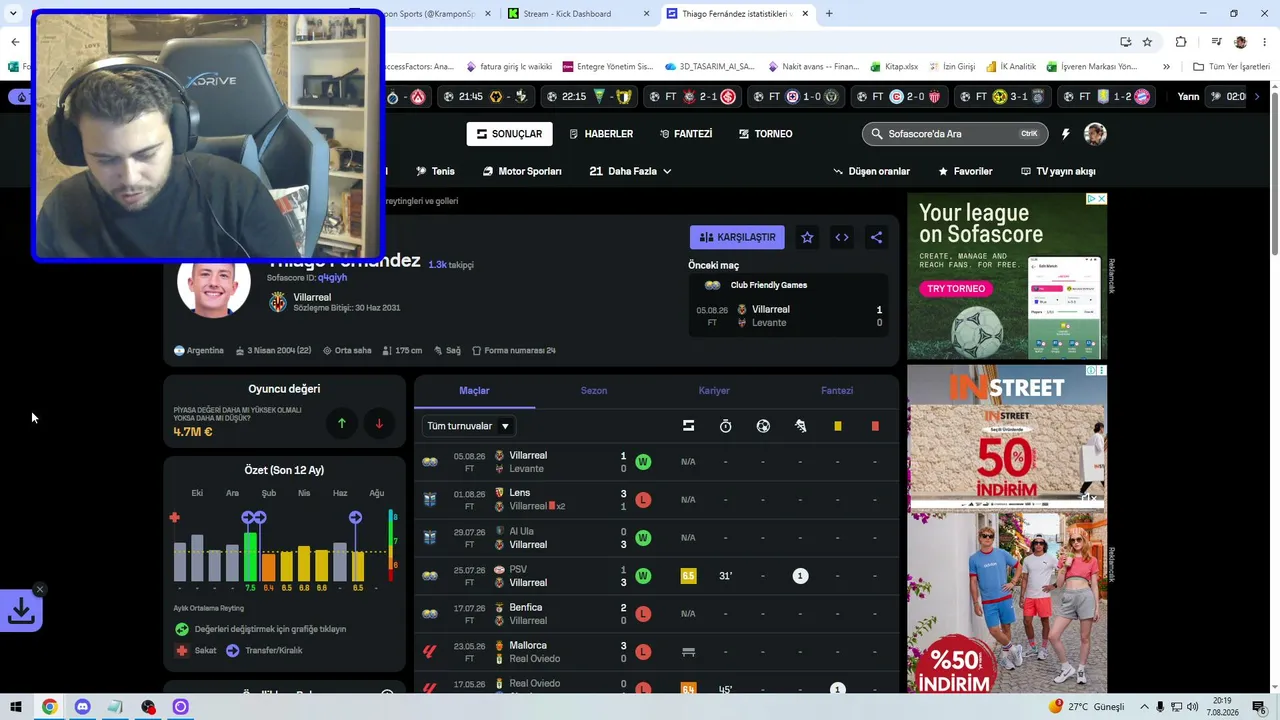Open previous match Villarreal vs Levante card
The width and height of the screenshot is (1280, 720).
click(x=788, y=316)
